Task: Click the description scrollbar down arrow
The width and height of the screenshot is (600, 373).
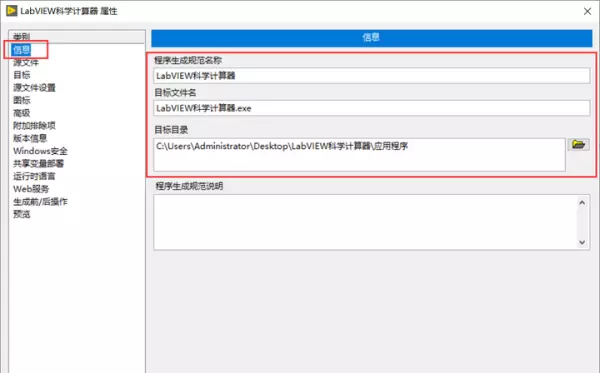Action: click(582, 242)
